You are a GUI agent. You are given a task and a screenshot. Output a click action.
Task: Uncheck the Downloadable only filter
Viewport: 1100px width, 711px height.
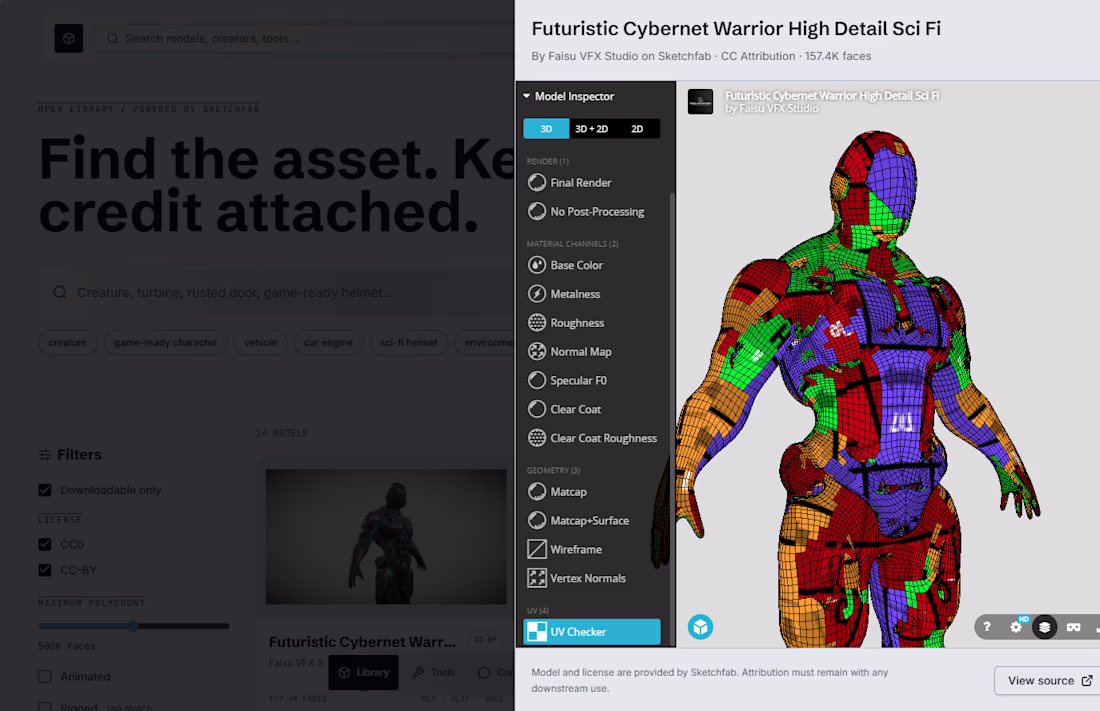coord(45,490)
